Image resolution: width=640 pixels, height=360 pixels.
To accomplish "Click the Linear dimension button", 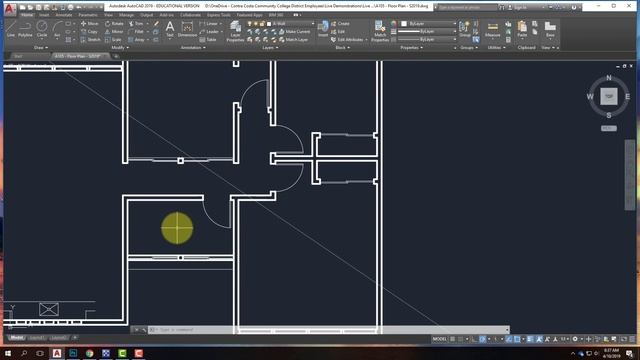I will coord(209,24).
